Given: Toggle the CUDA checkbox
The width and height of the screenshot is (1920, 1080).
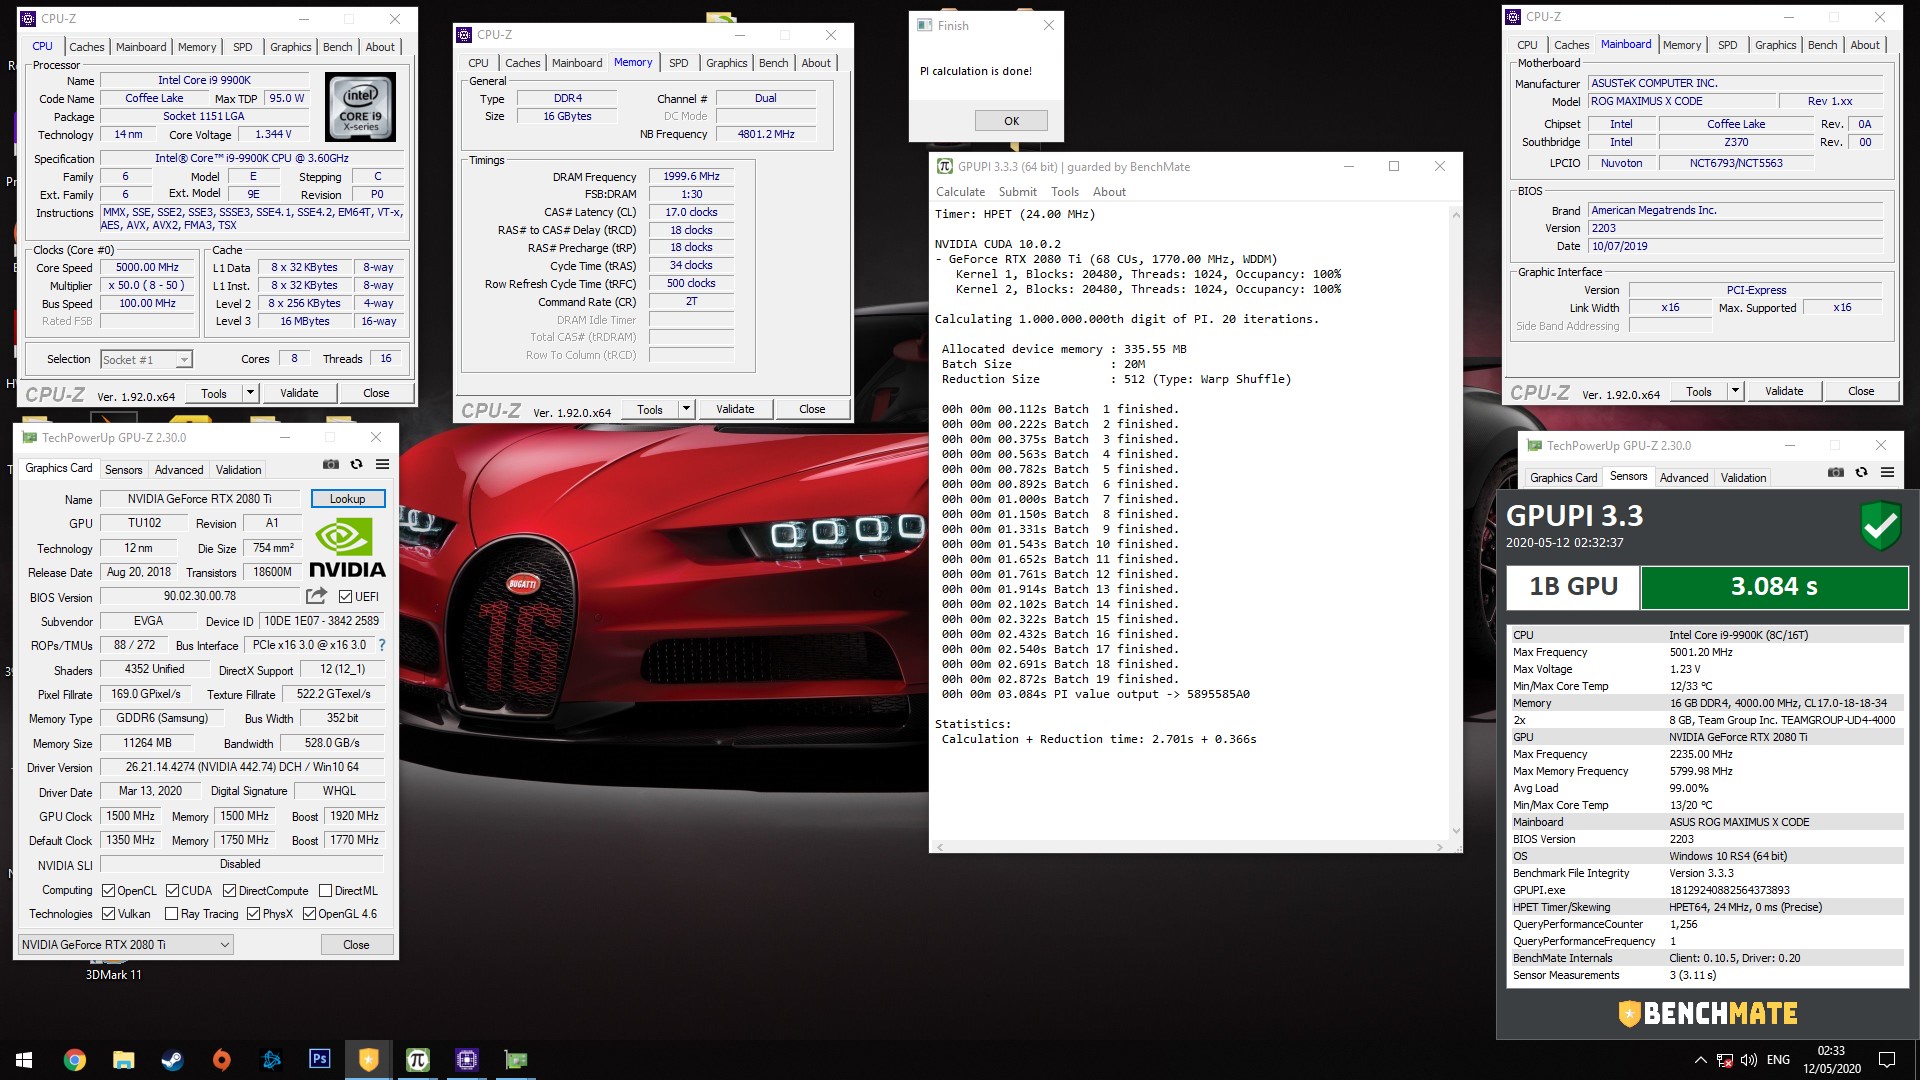Looking at the screenshot, I should pyautogui.click(x=172, y=891).
